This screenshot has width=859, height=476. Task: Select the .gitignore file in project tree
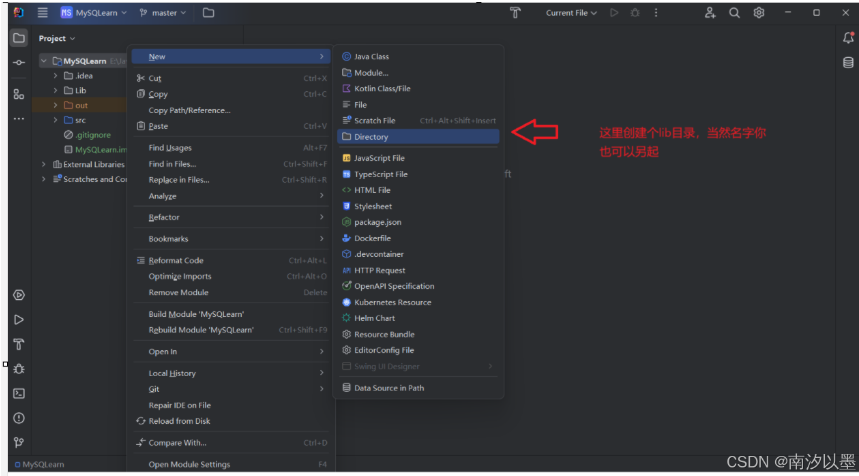pyautogui.click(x=92, y=134)
